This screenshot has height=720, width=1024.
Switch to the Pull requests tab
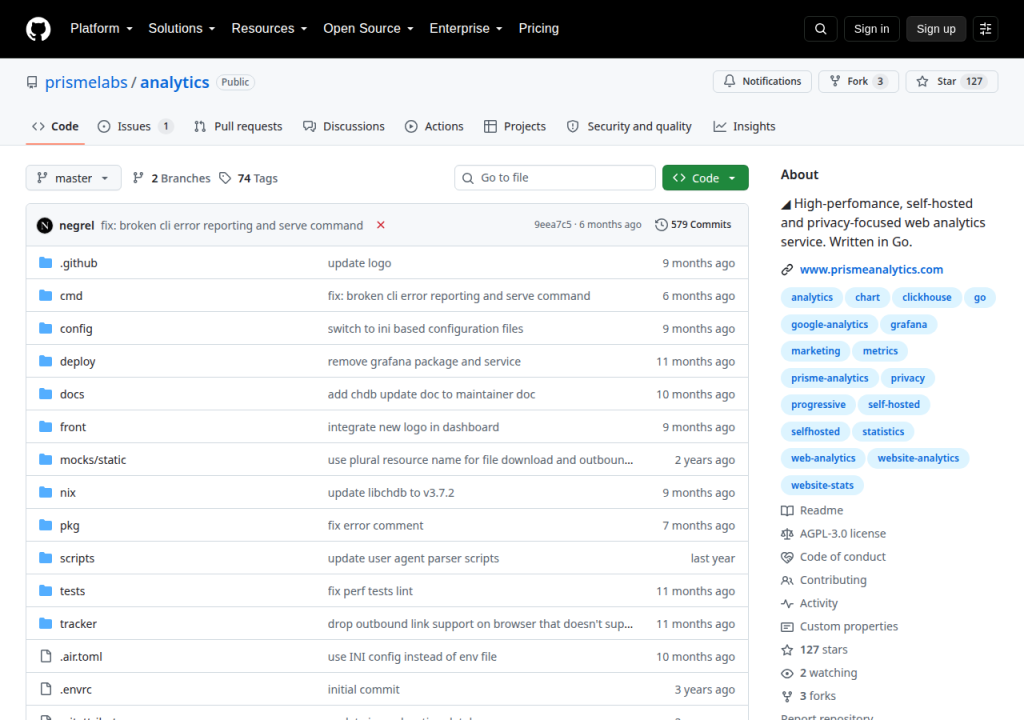coord(238,126)
